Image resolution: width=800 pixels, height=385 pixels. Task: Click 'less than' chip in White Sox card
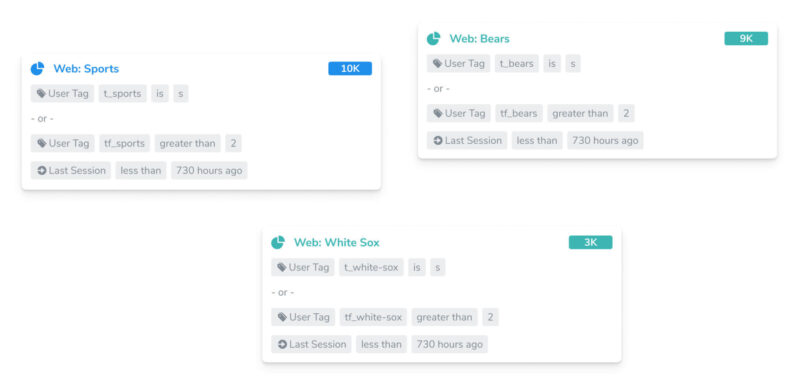pos(382,344)
